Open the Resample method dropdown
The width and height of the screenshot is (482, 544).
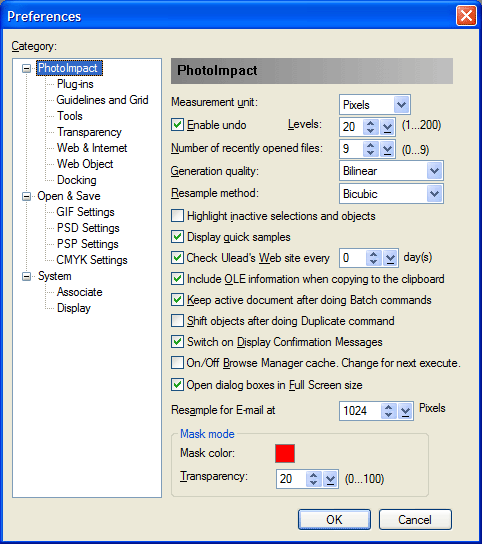(x=434, y=194)
